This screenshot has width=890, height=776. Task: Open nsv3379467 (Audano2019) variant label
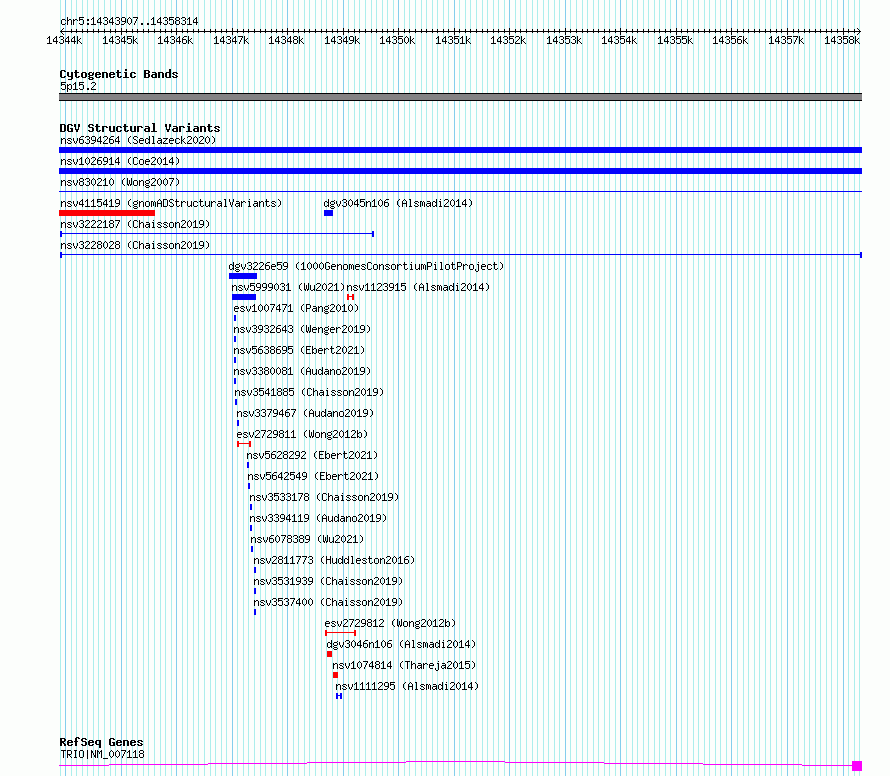coord(305,413)
